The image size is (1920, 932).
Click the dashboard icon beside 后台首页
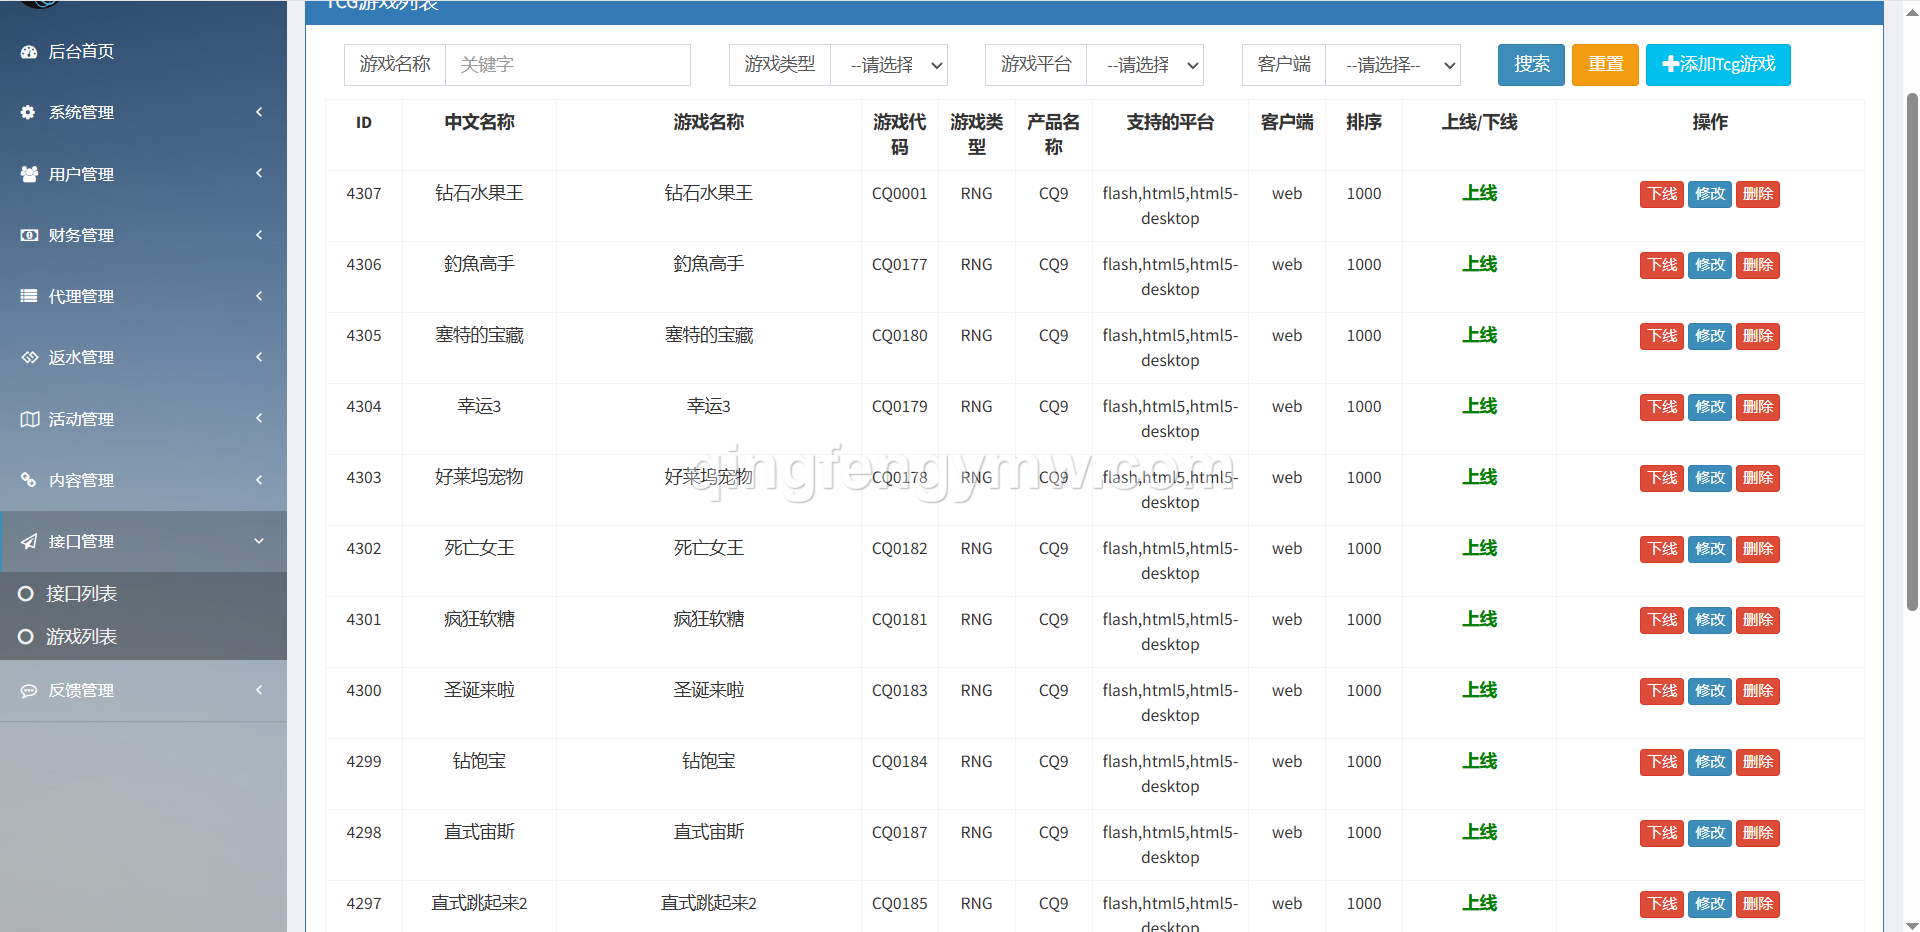[x=29, y=52]
